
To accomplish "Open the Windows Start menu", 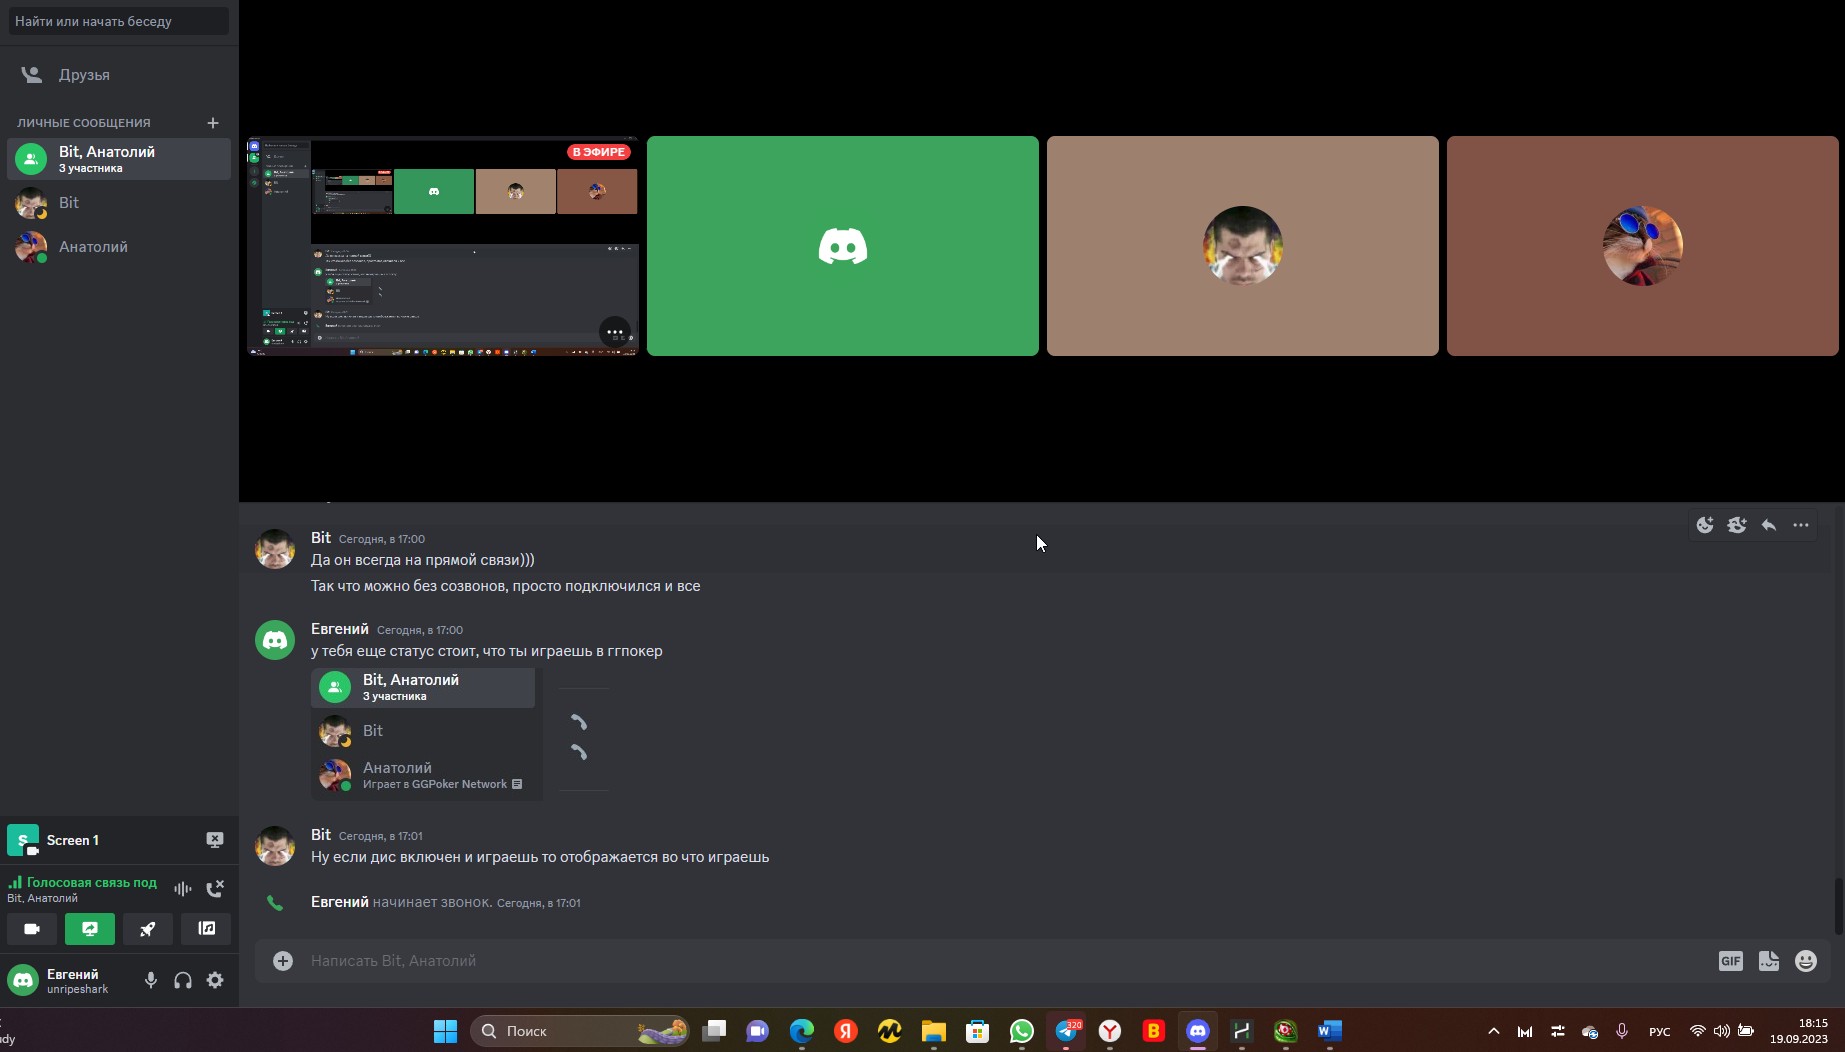I will coord(446,1031).
